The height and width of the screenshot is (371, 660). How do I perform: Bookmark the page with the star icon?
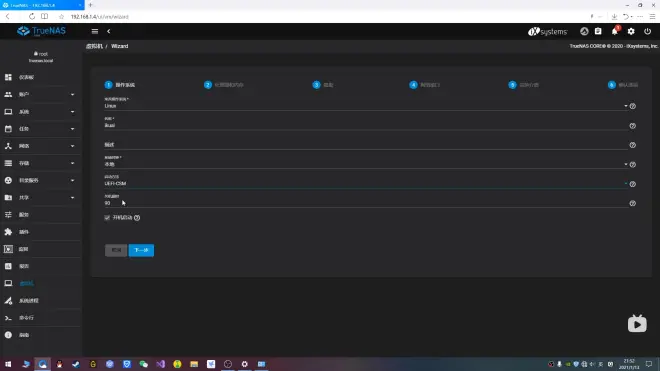pyautogui.click(x=61, y=17)
